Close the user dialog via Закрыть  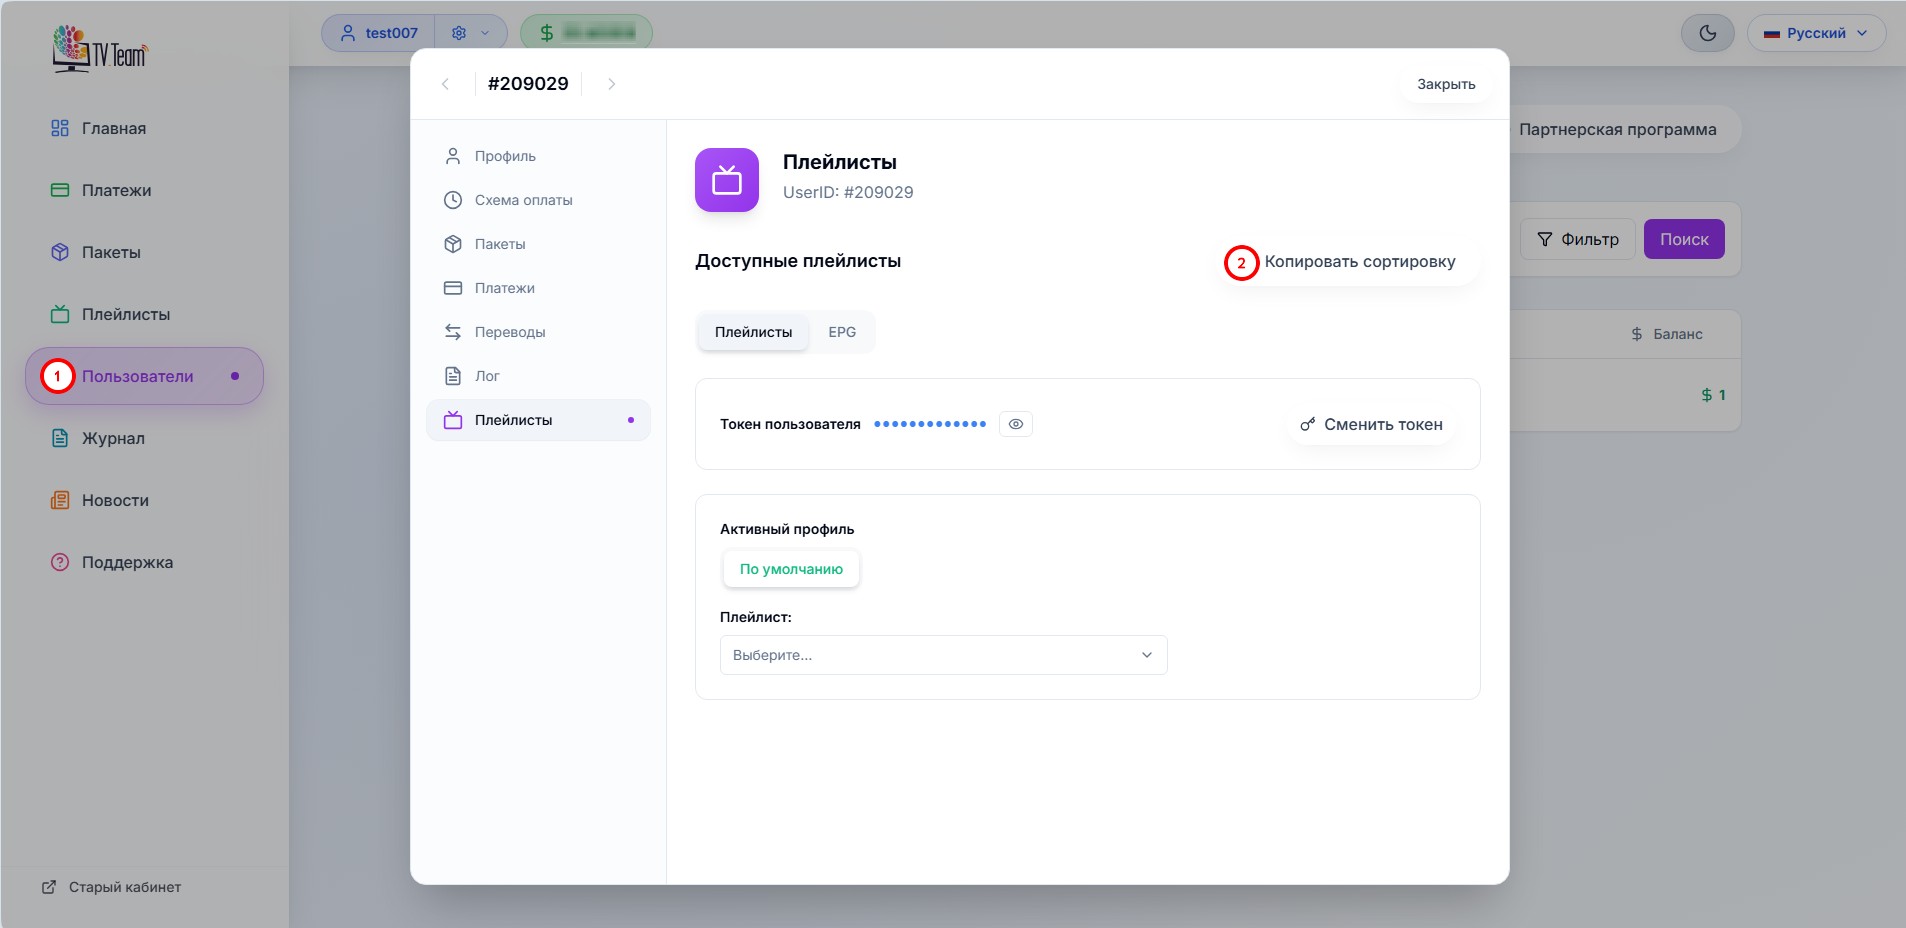[x=1445, y=84]
